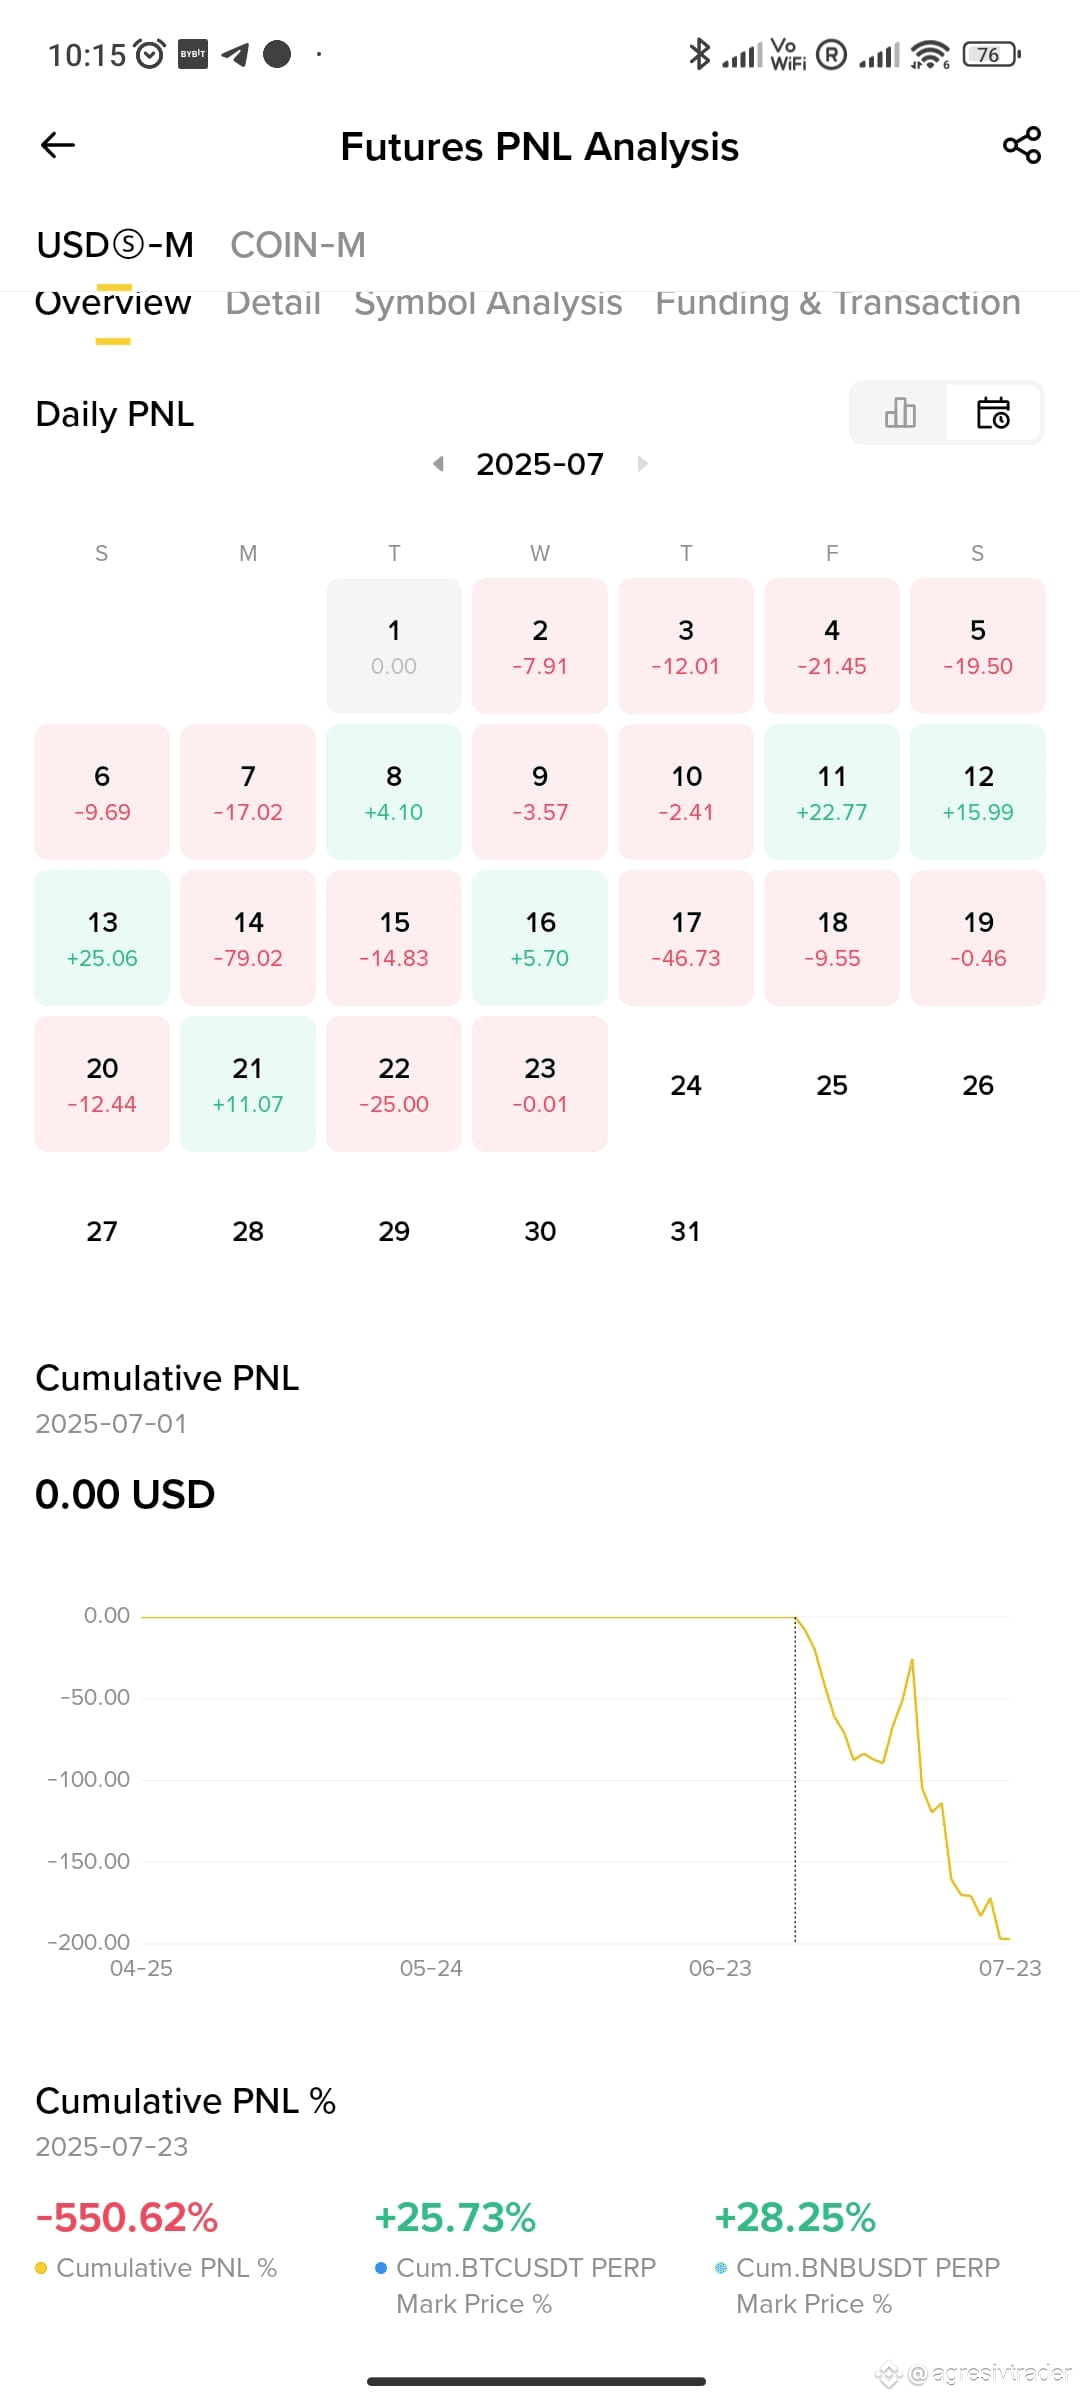Tap the Telegram notification icon
This screenshot has width=1080, height=2400.
pos(235,54)
